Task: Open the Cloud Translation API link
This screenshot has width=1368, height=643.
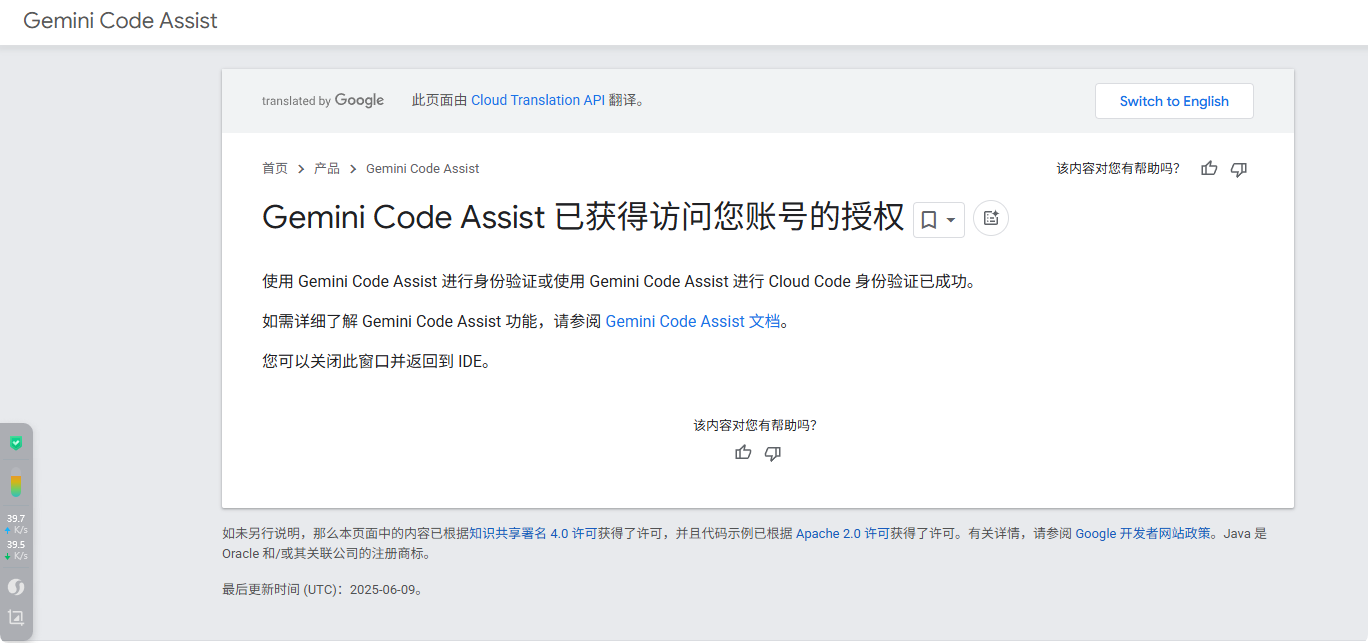Action: coord(538,100)
